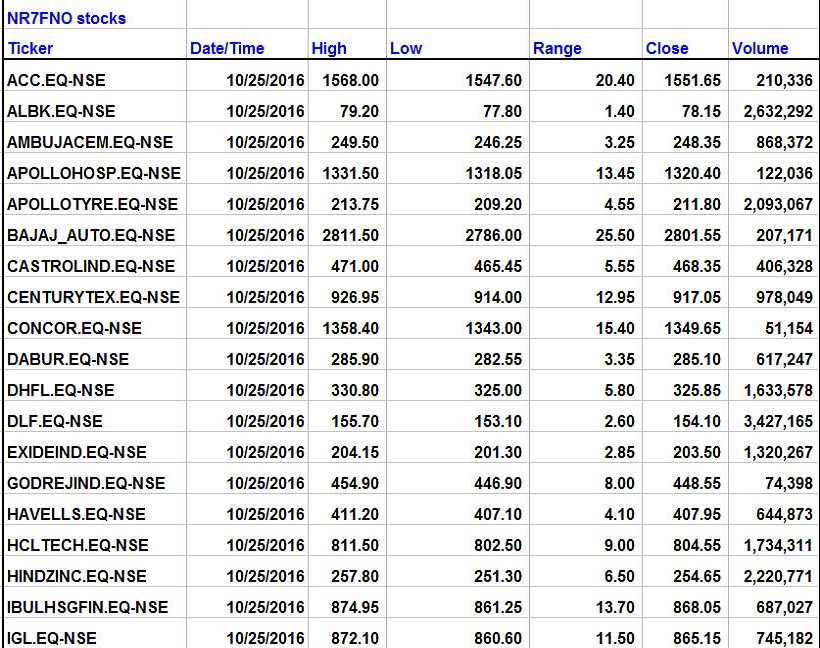This screenshot has width=820, height=648.
Task: Click the High value 2811.50
Action: pos(350,235)
